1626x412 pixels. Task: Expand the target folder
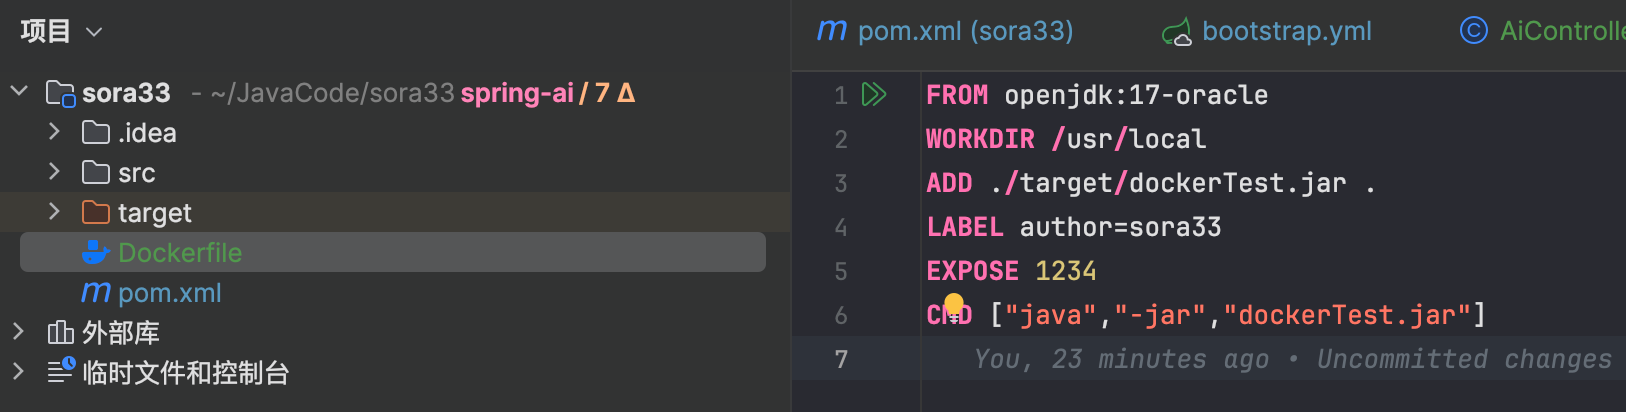(x=54, y=212)
